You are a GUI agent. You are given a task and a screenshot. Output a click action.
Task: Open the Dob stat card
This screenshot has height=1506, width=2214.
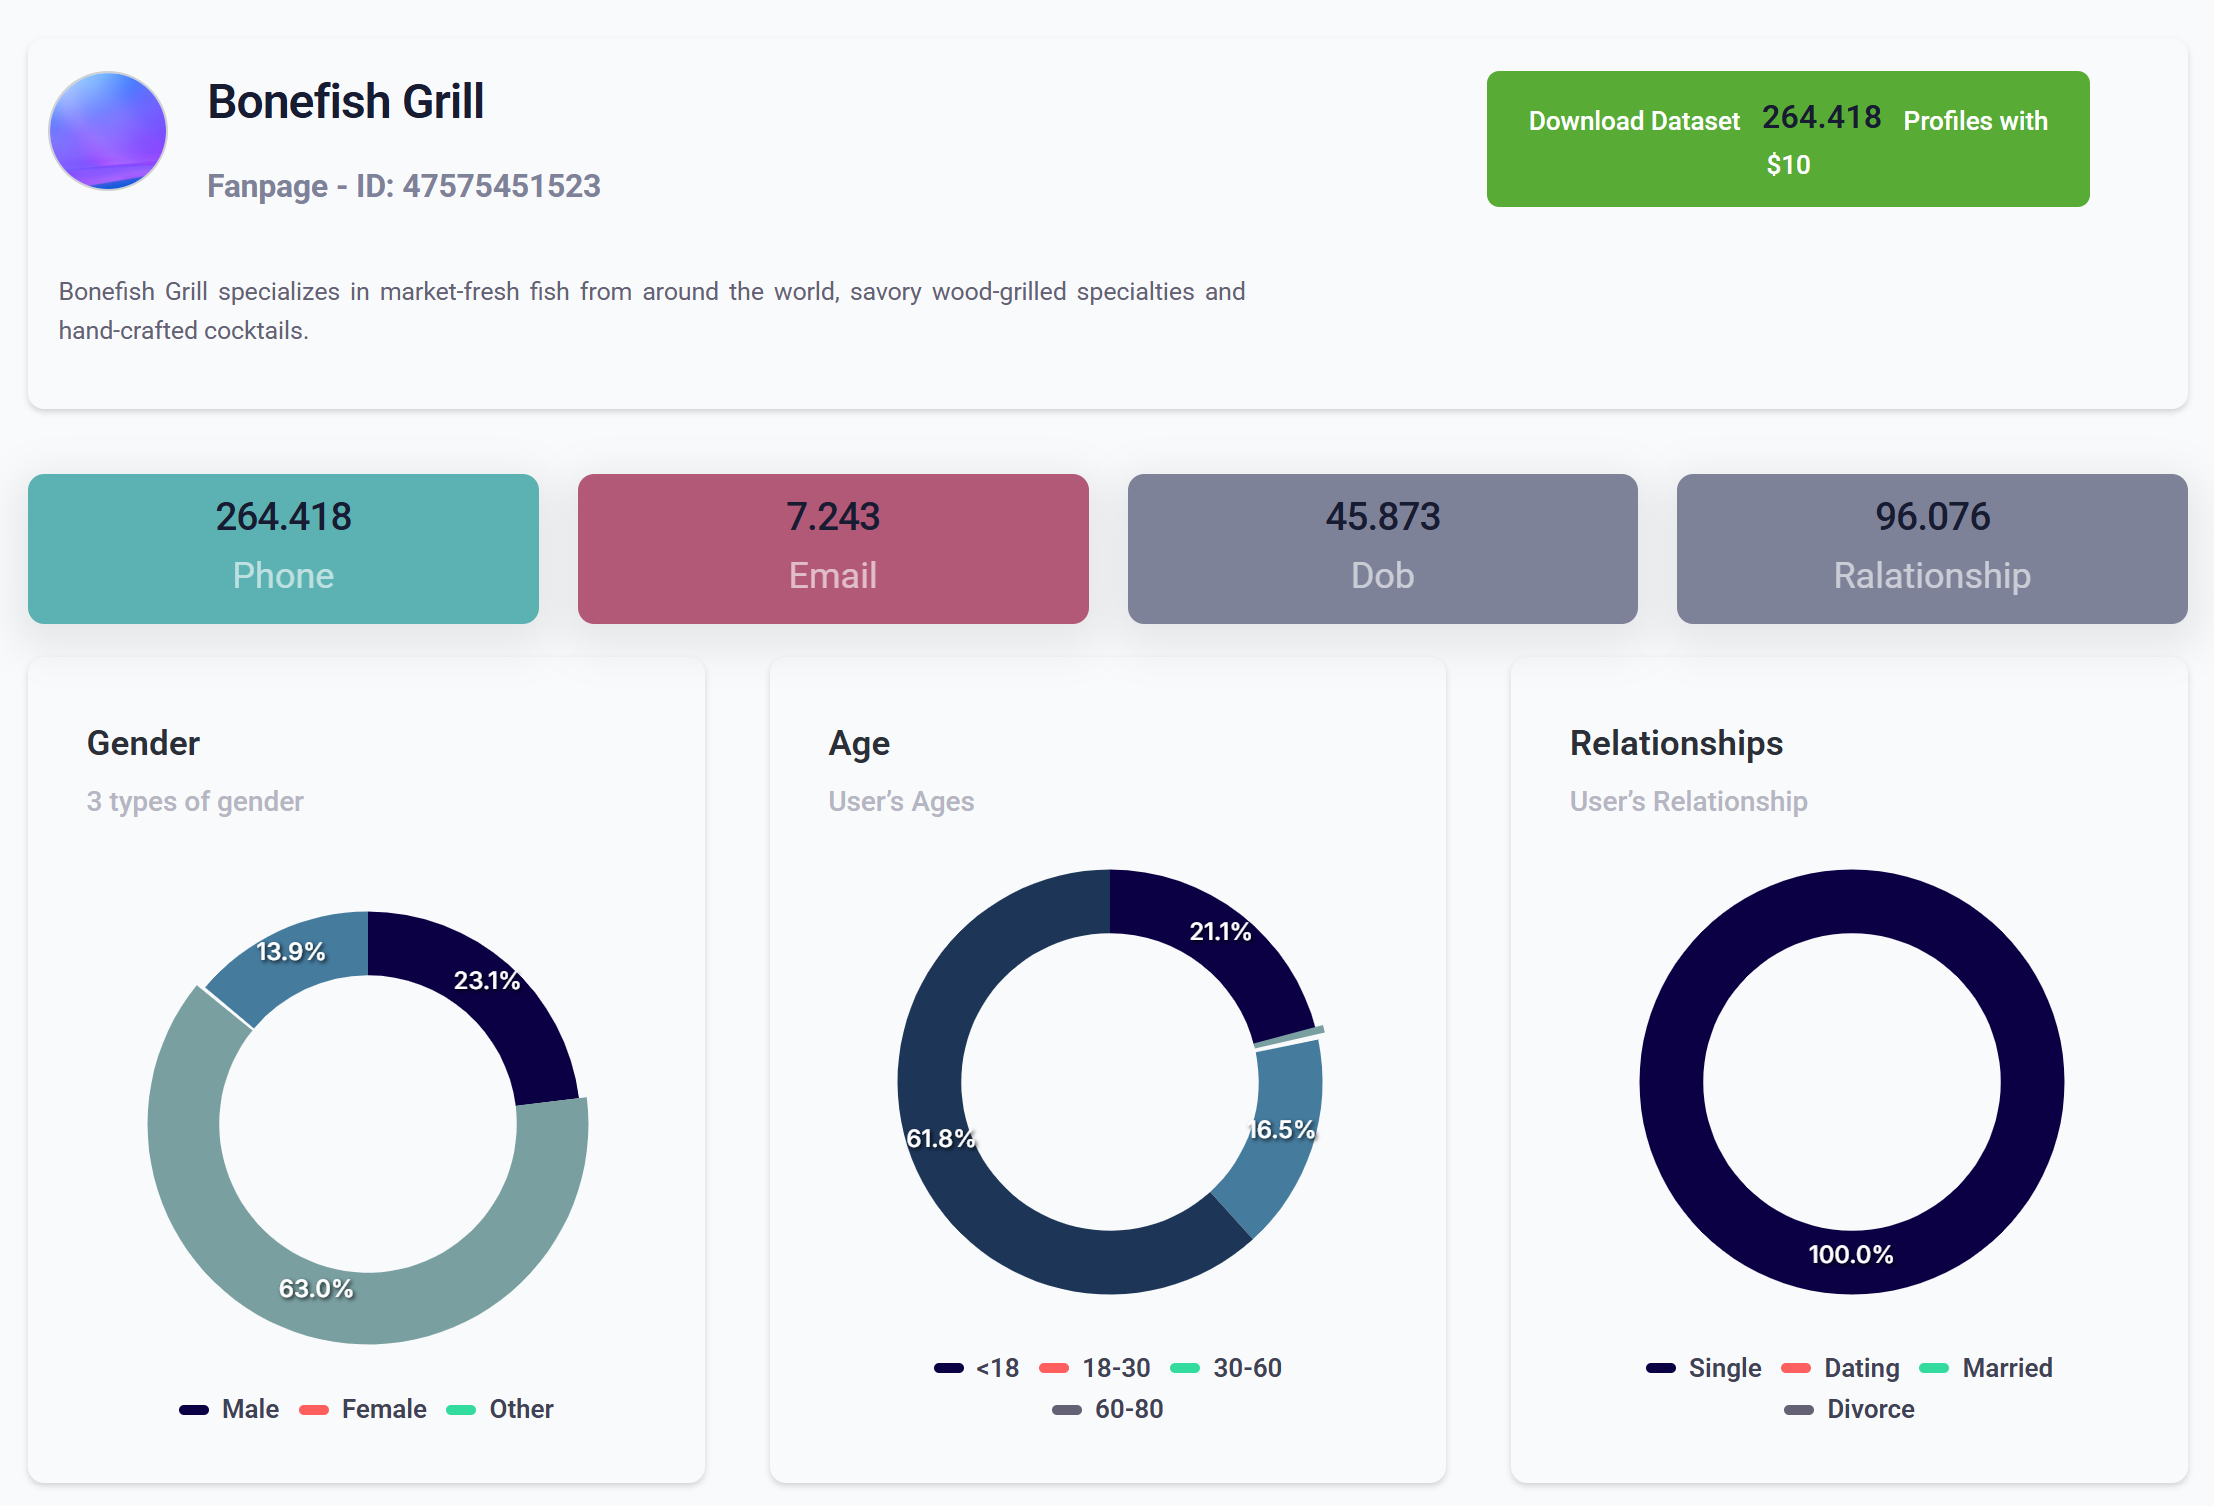coord(1382,548)
